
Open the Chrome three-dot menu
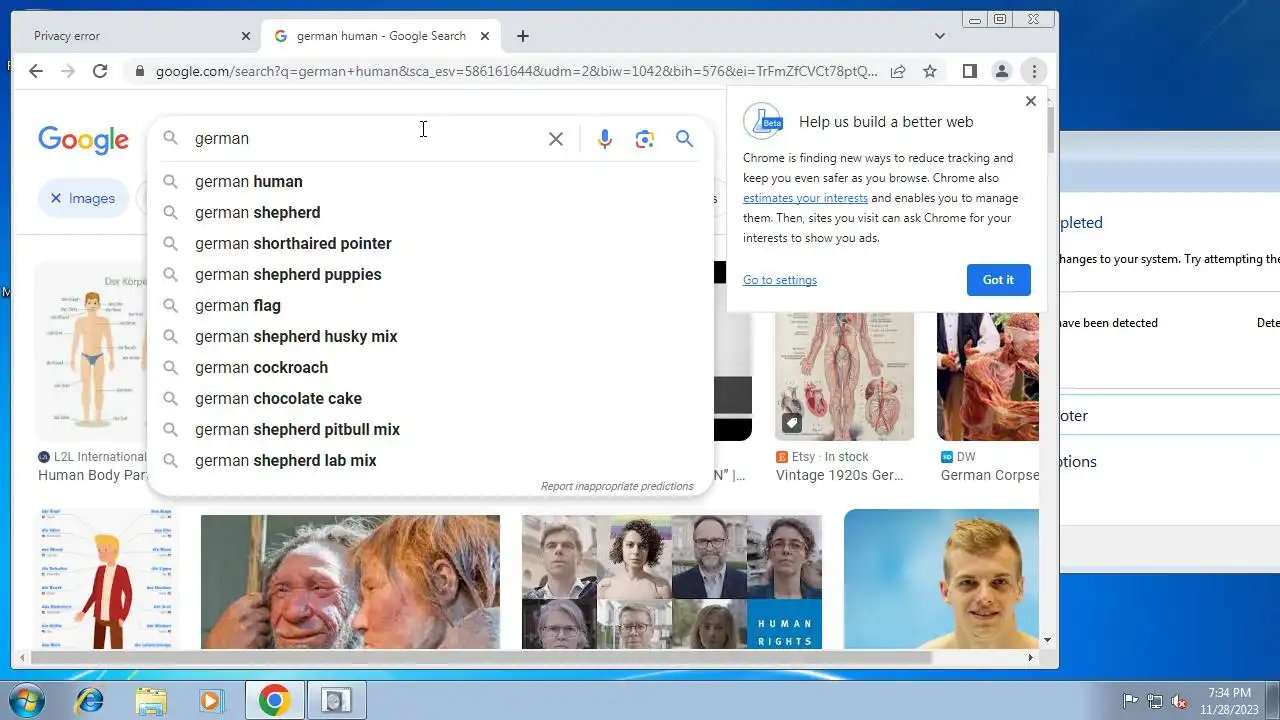[1034, 71]
